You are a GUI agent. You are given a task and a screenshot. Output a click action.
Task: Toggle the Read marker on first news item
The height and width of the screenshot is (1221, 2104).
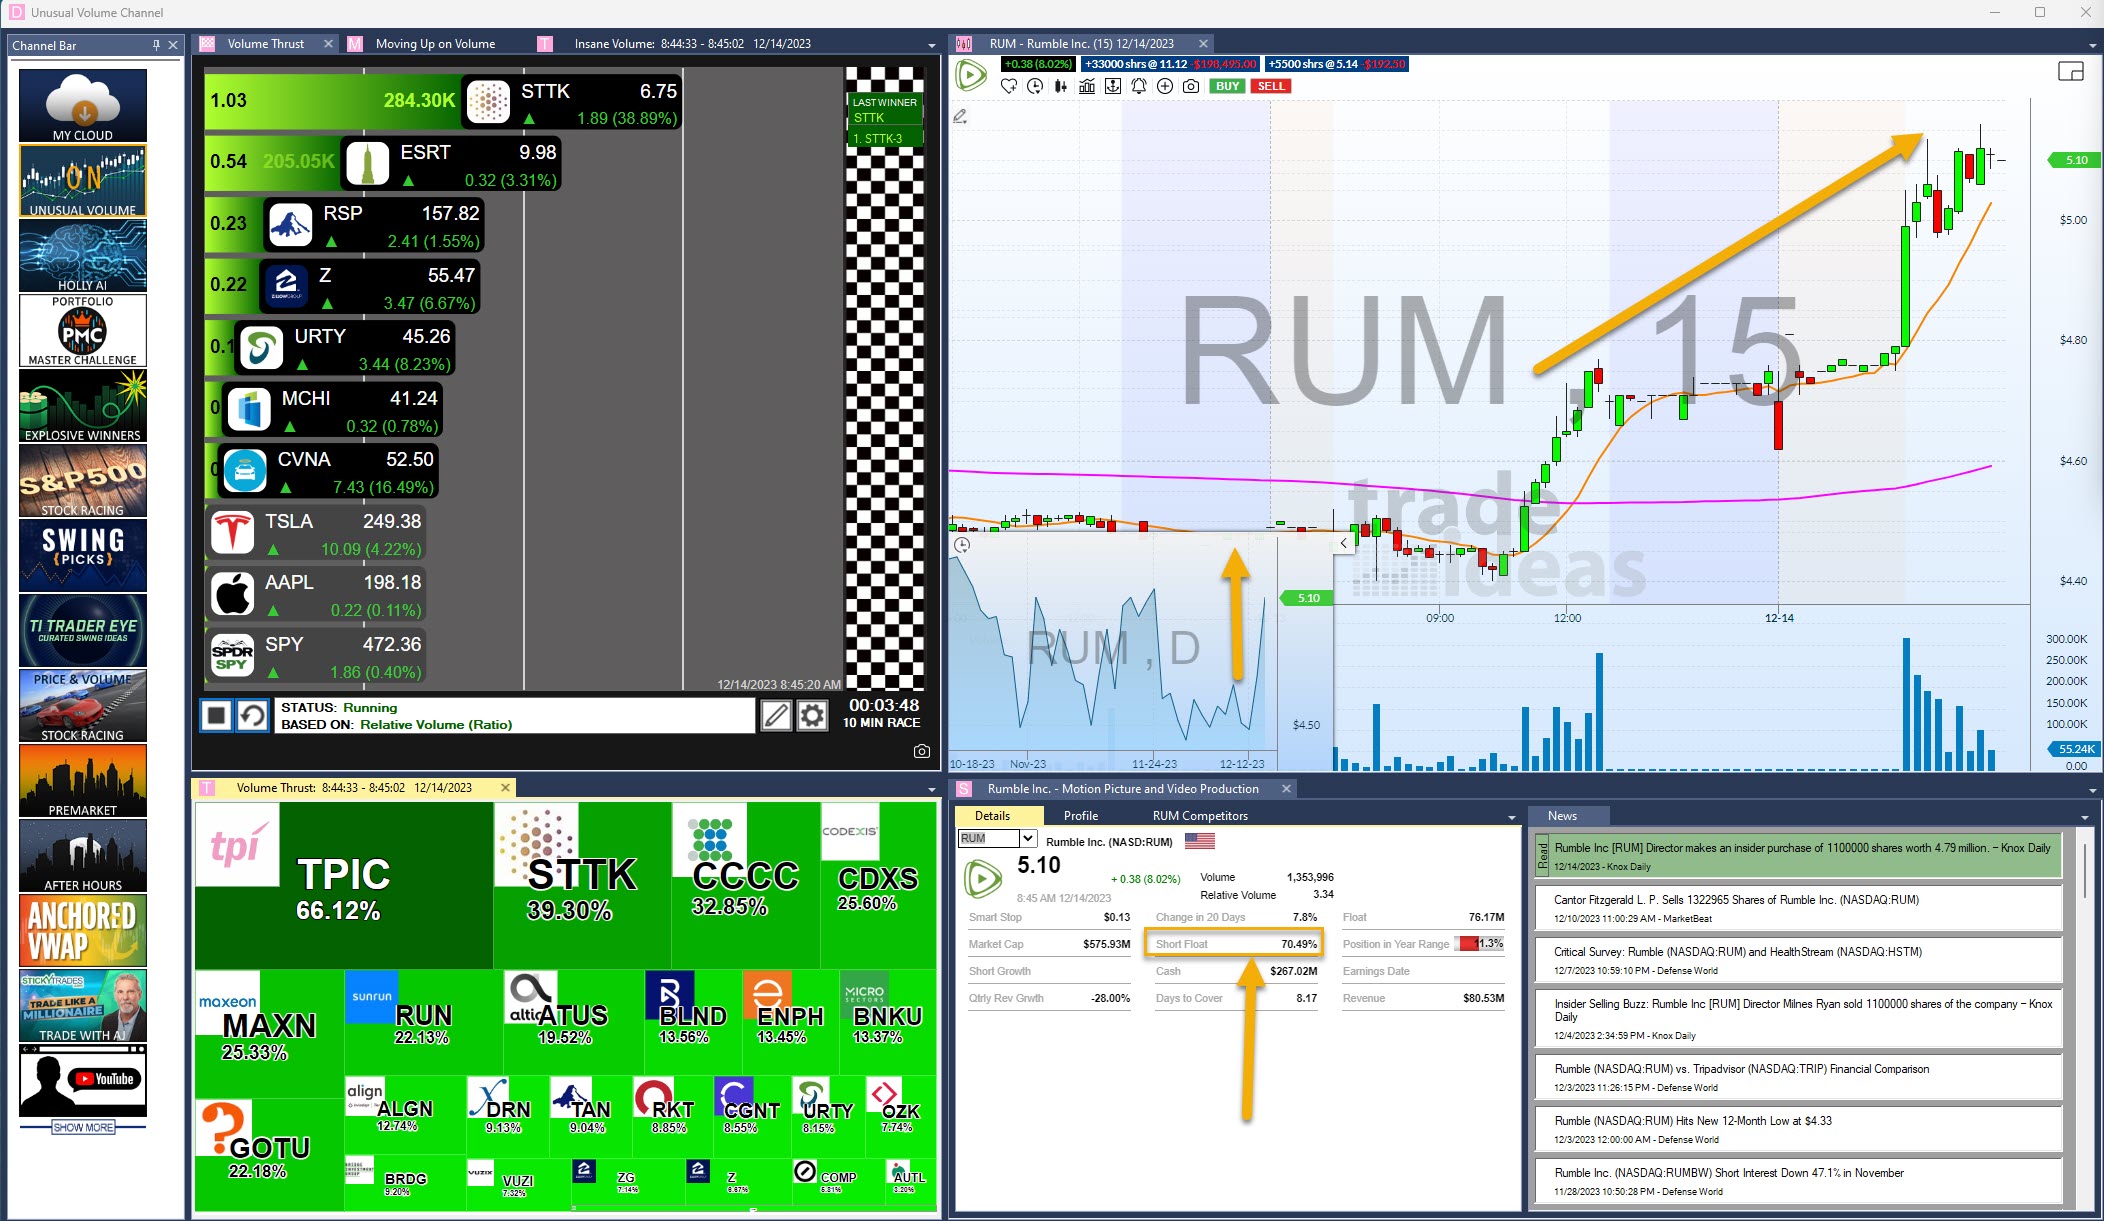click(x=1543, y=855)
